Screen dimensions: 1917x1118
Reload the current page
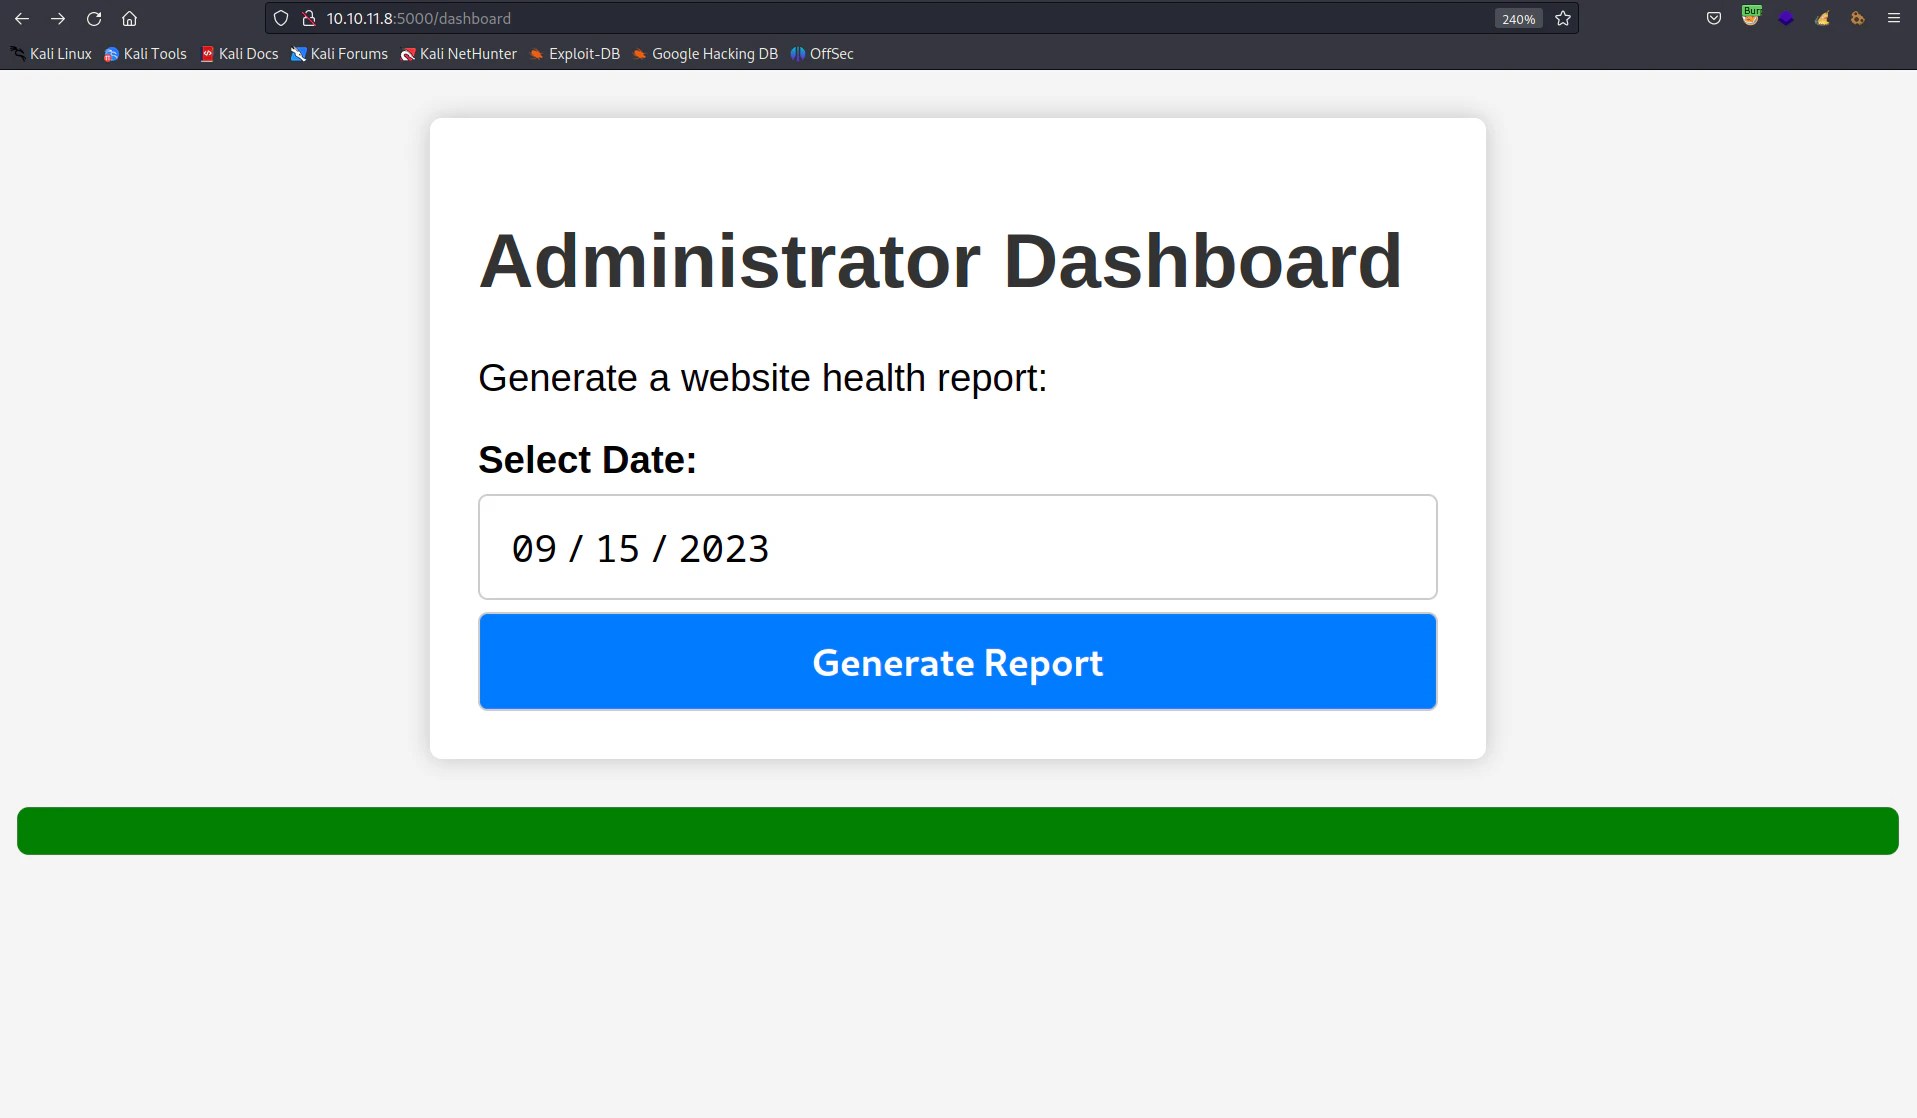(x=94, y=18)
